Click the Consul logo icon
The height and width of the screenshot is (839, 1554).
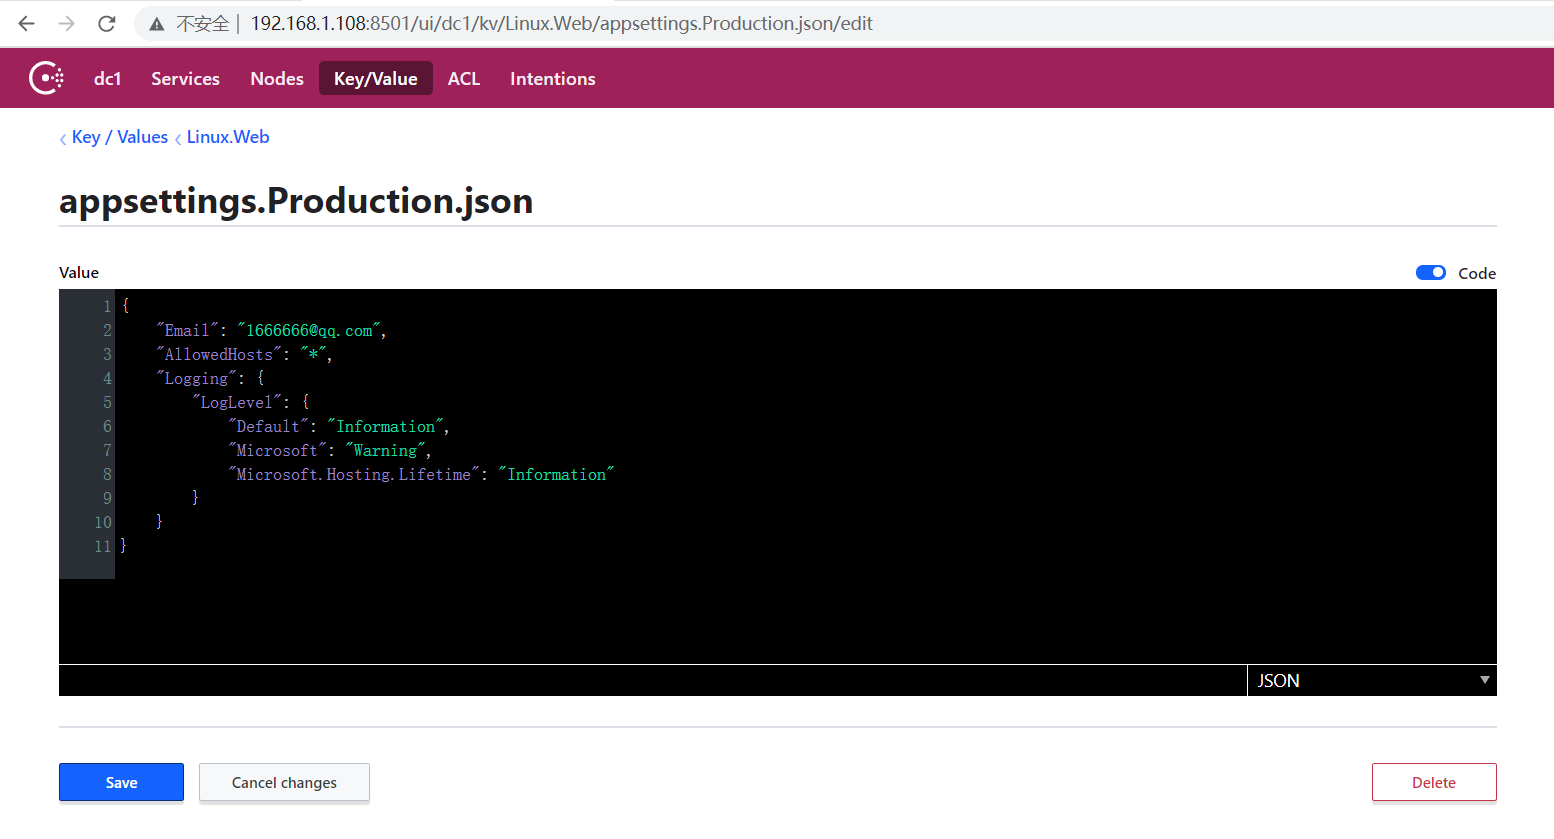pos(46,78)
